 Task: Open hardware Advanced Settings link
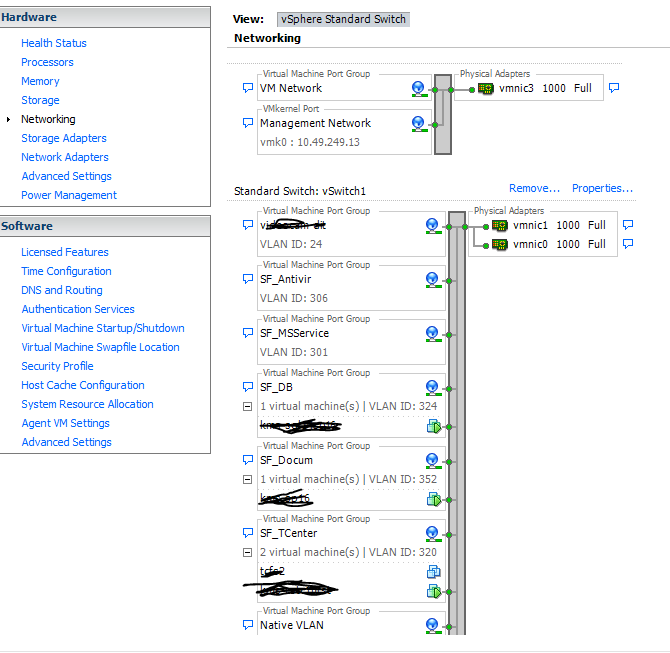coord(67,176)
